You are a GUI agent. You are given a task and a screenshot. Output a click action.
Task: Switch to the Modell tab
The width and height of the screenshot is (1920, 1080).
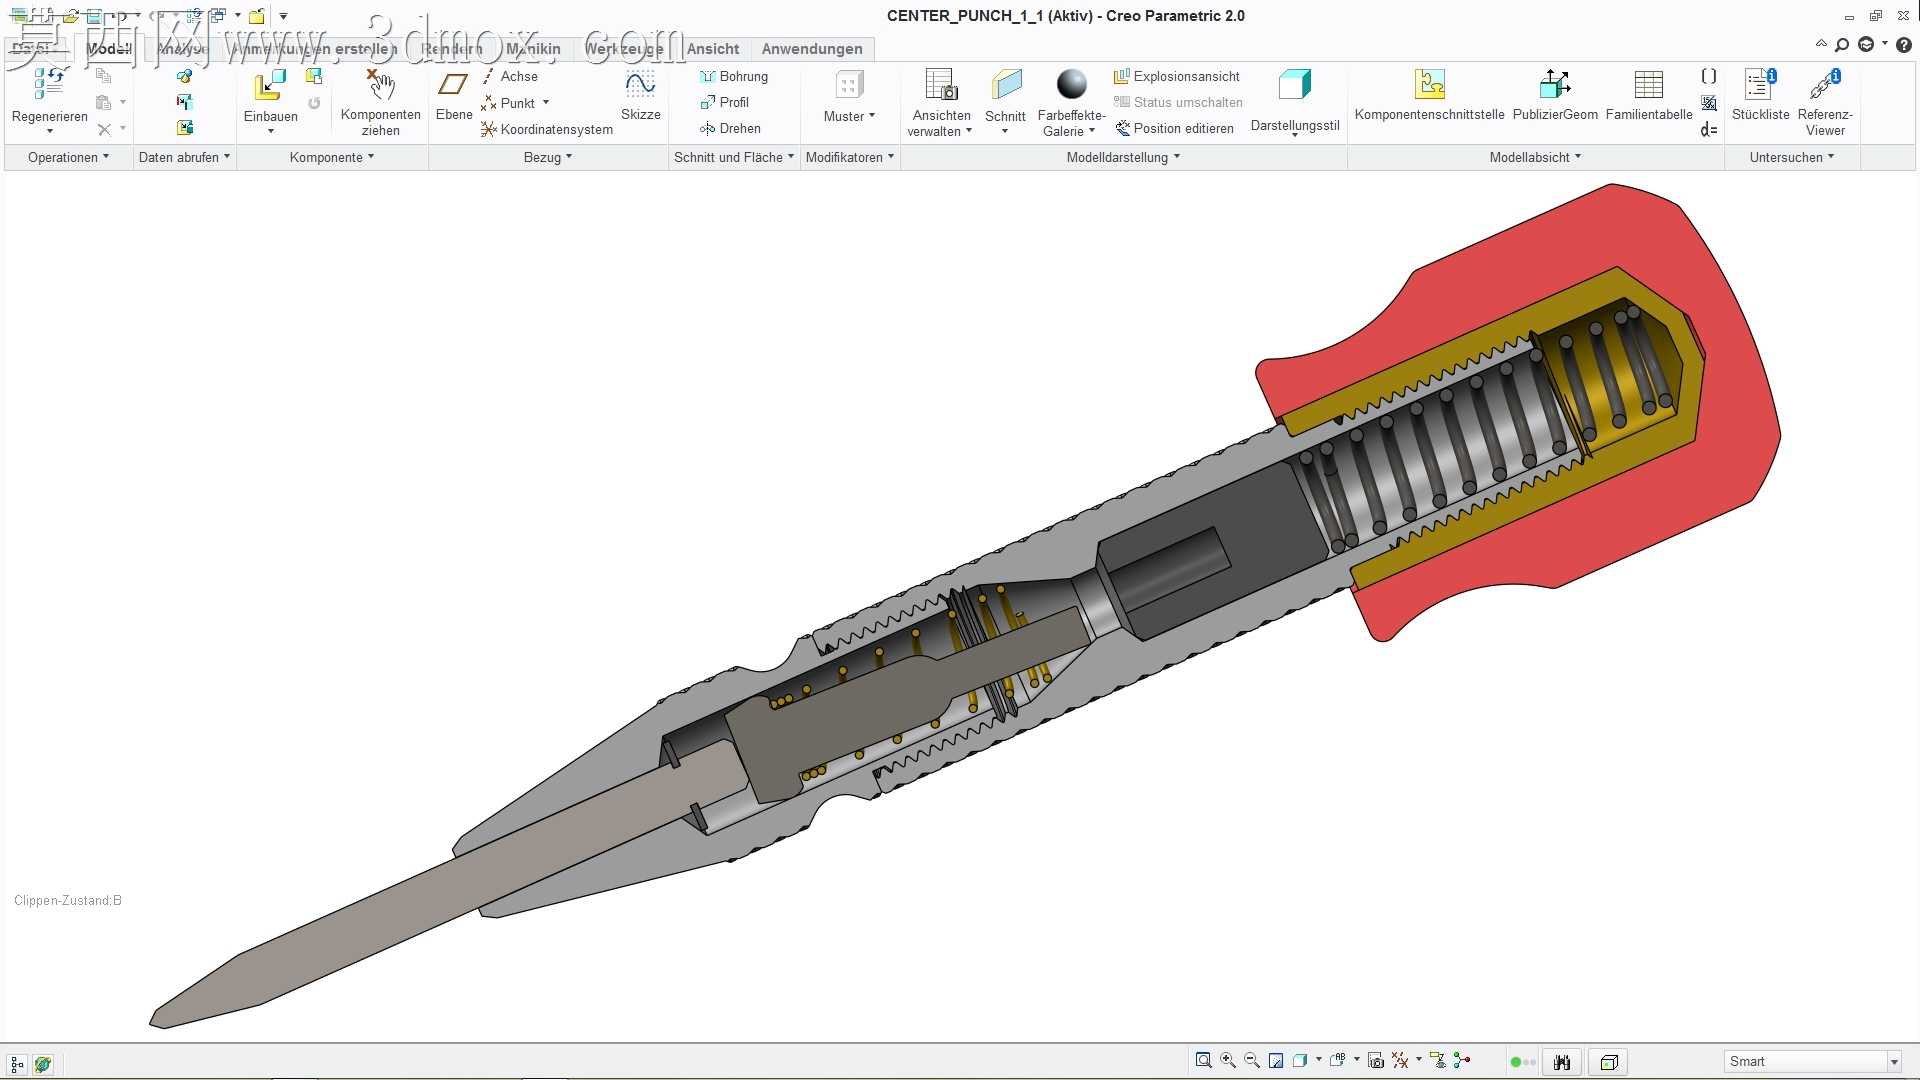(109, 49)
